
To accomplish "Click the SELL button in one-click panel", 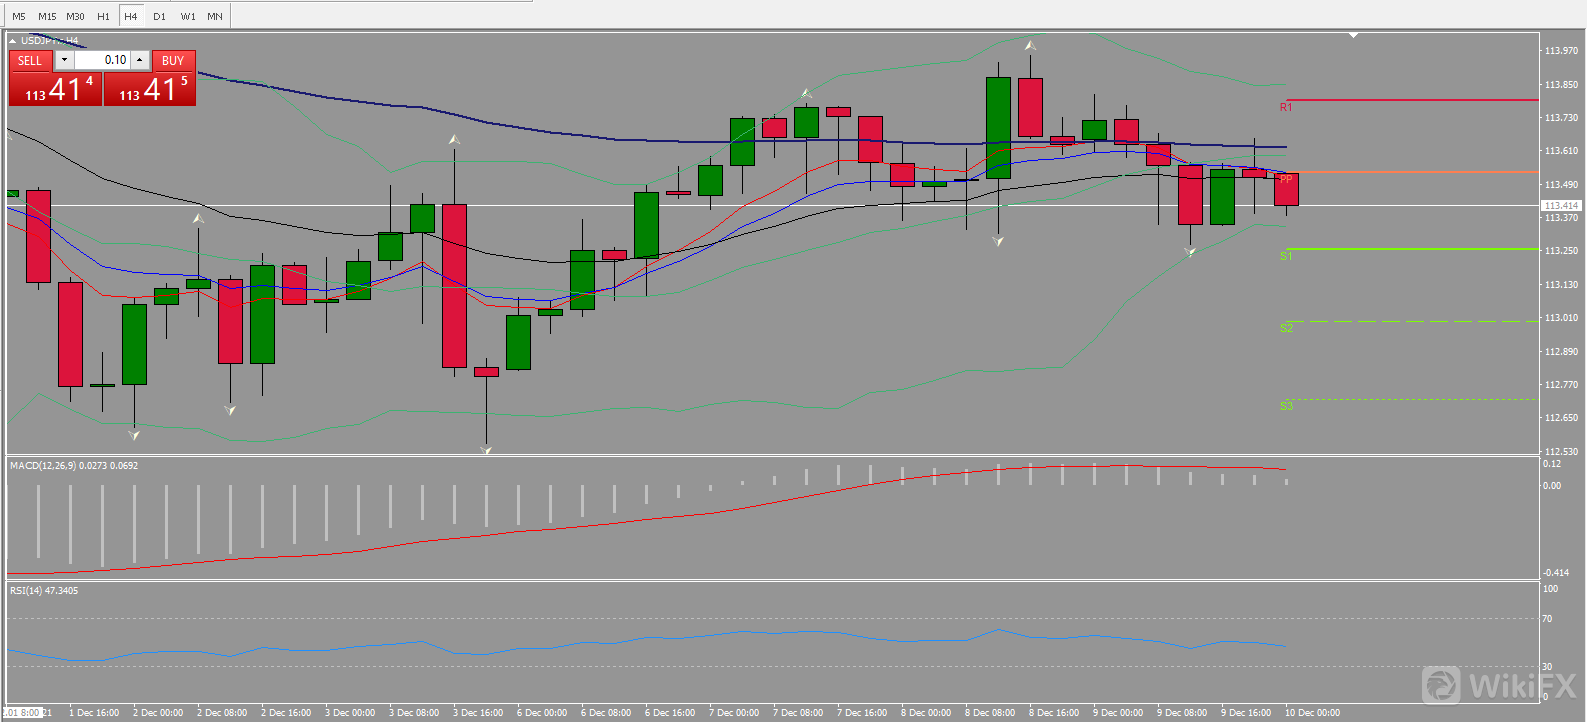I will [30, 61].
